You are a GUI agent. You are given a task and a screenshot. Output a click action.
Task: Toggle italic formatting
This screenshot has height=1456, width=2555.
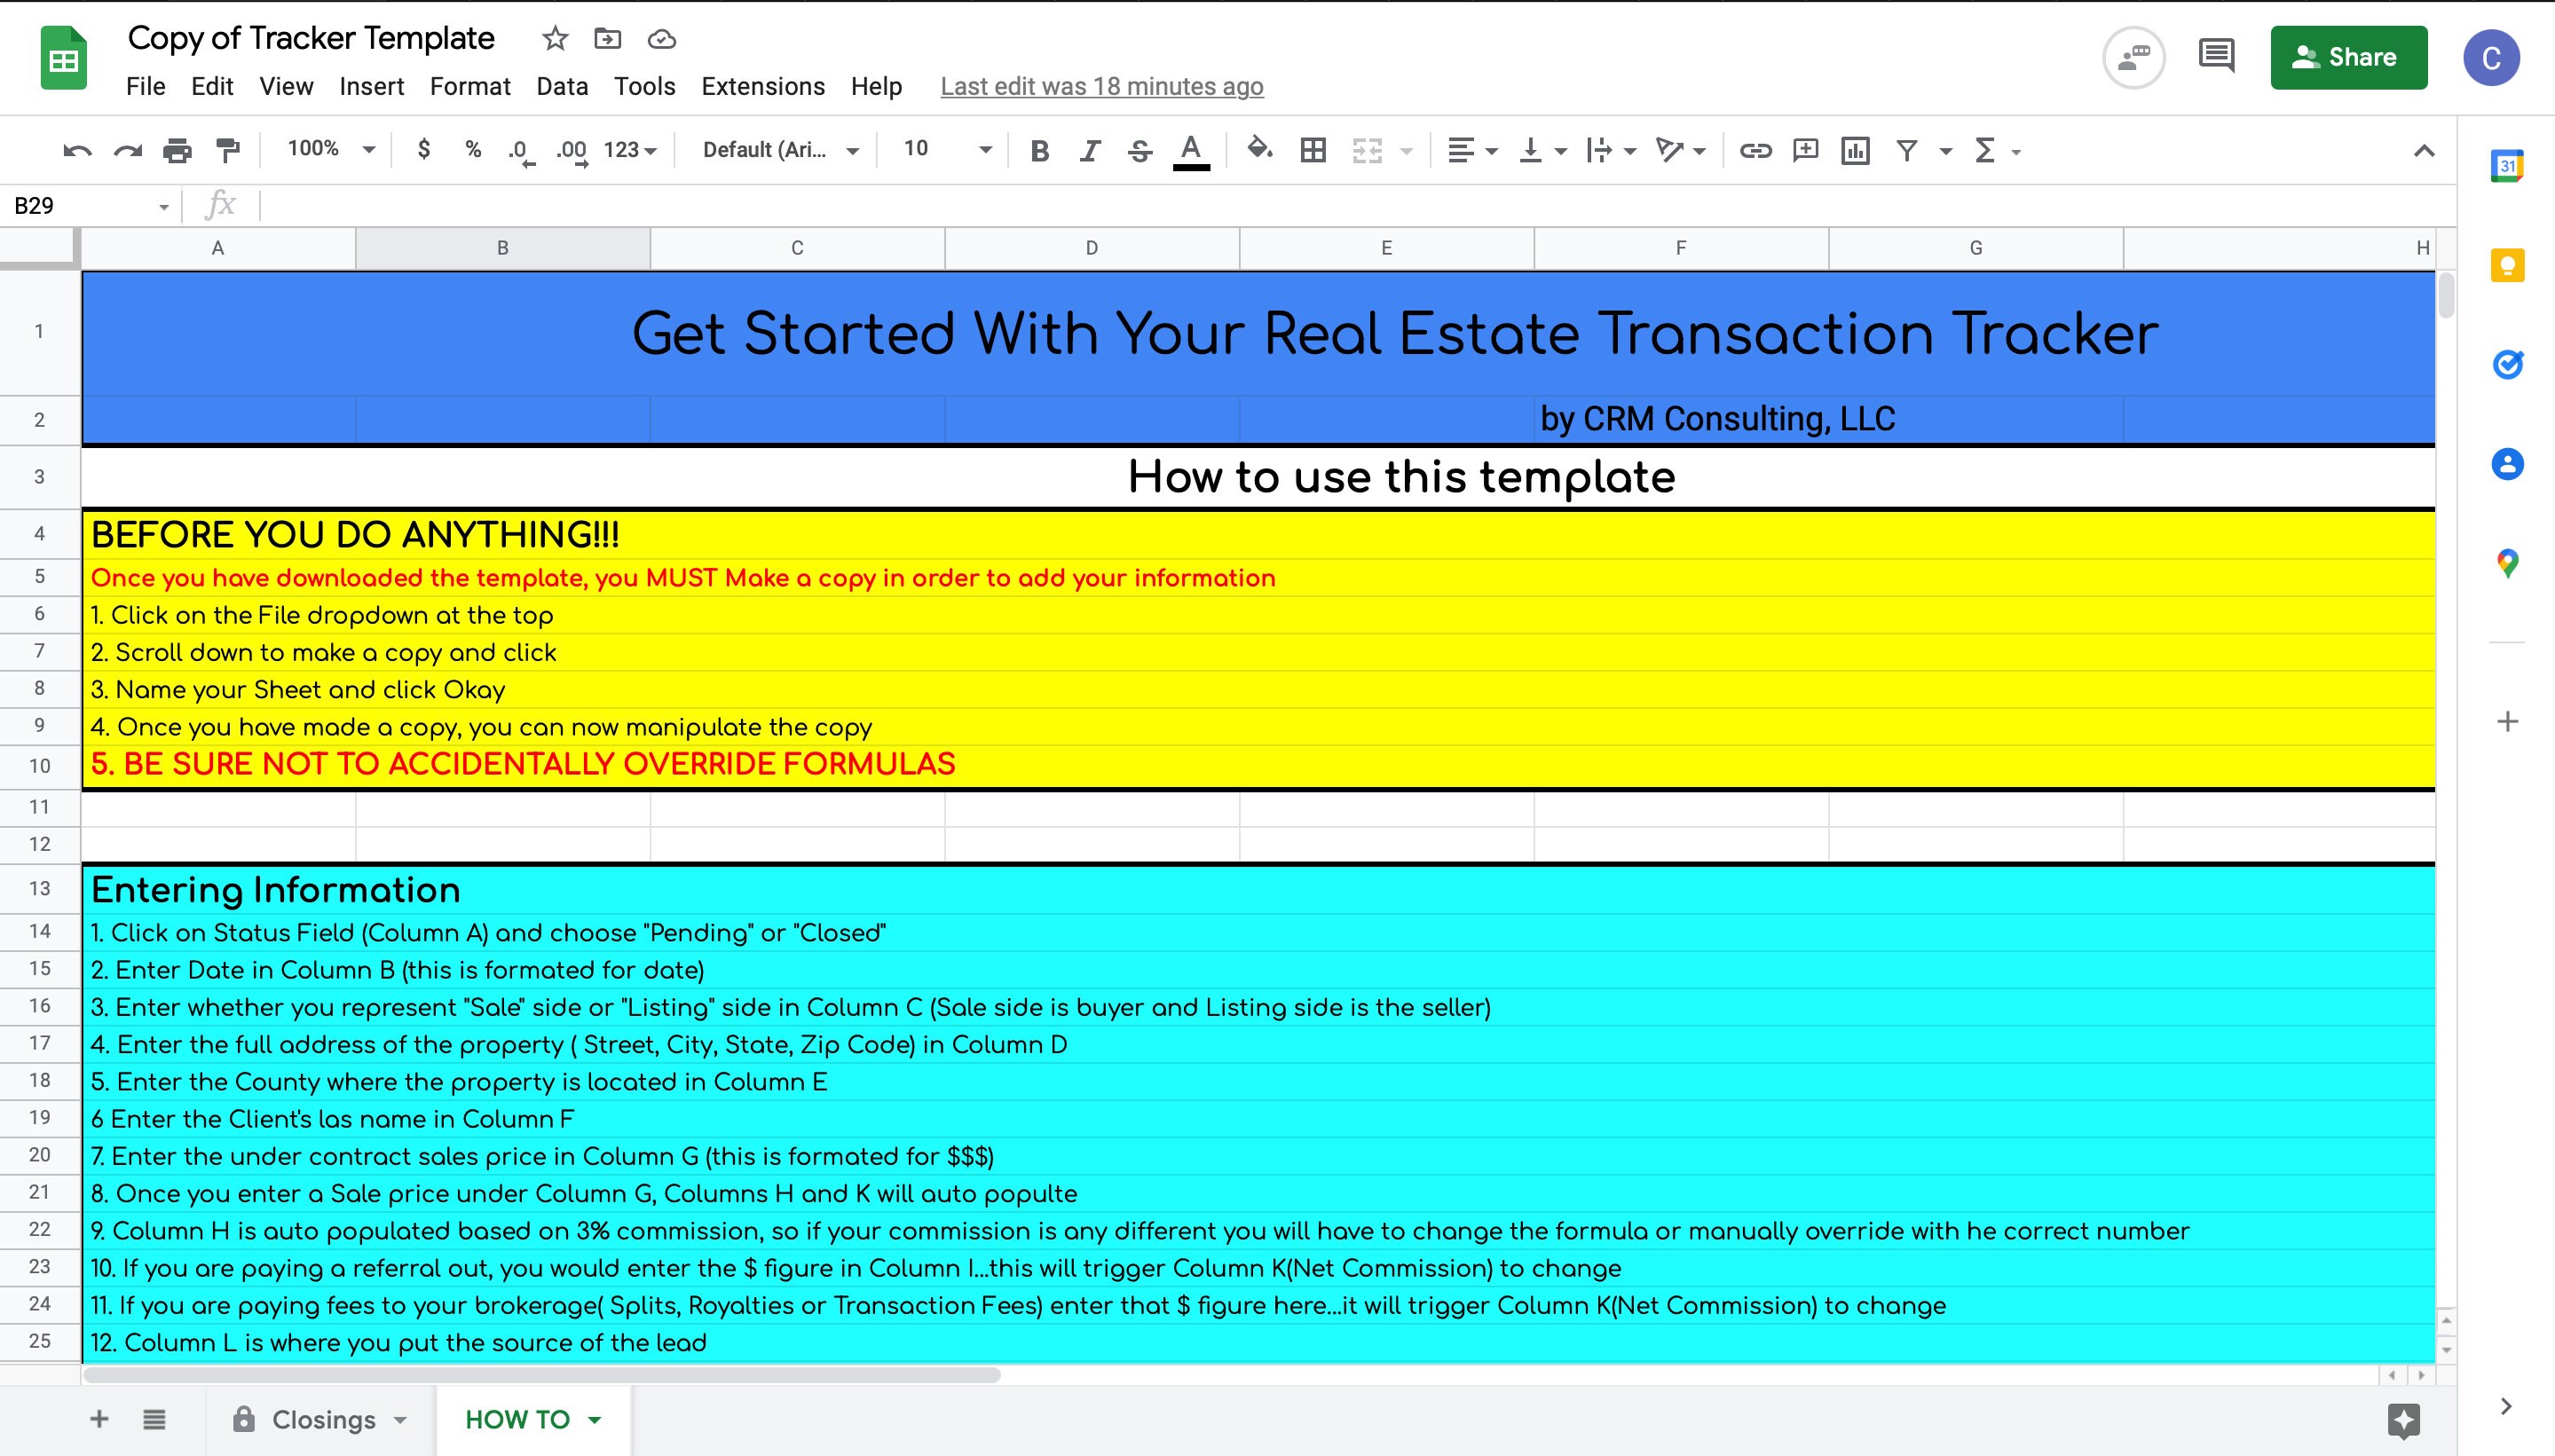(x=1089, y=150)
